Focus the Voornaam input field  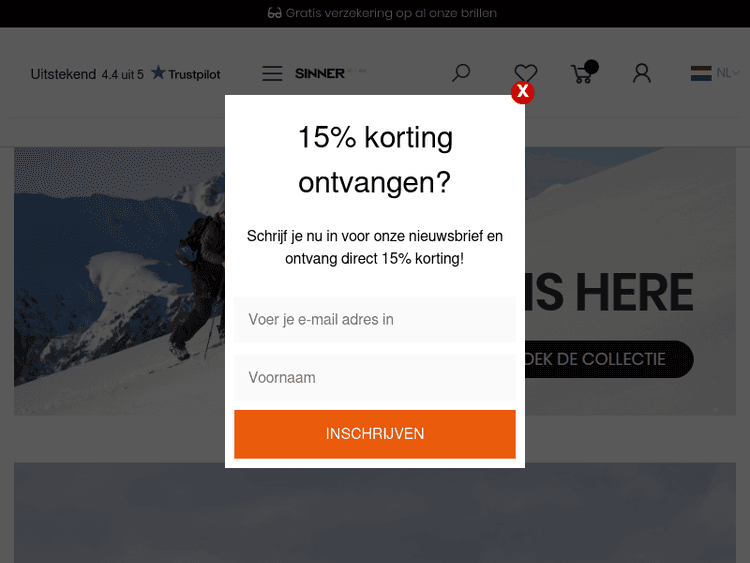coord(375,377)
